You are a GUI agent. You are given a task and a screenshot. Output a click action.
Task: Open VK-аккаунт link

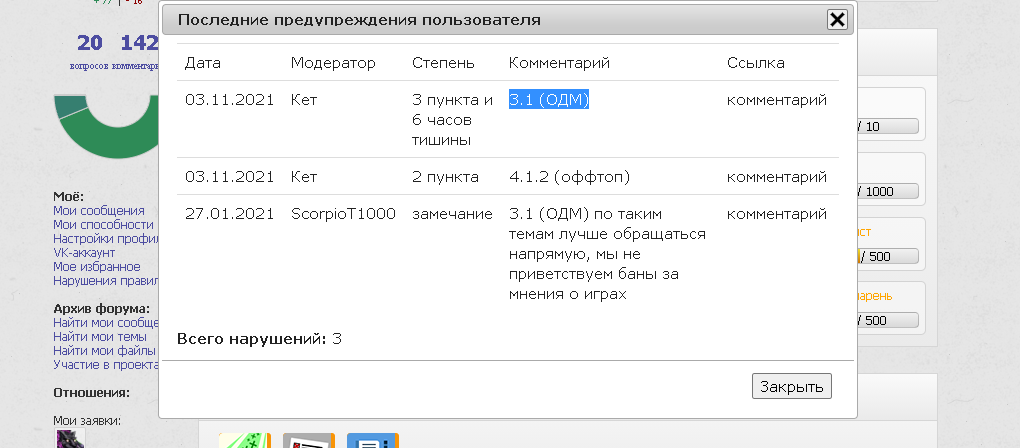click(x=84, y=253)
